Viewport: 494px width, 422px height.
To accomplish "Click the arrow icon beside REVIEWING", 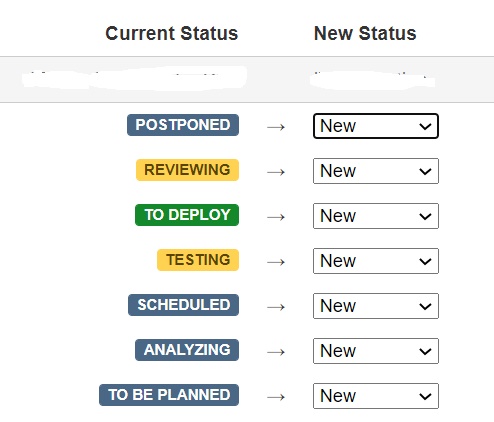I will click(x=276, y=172).
